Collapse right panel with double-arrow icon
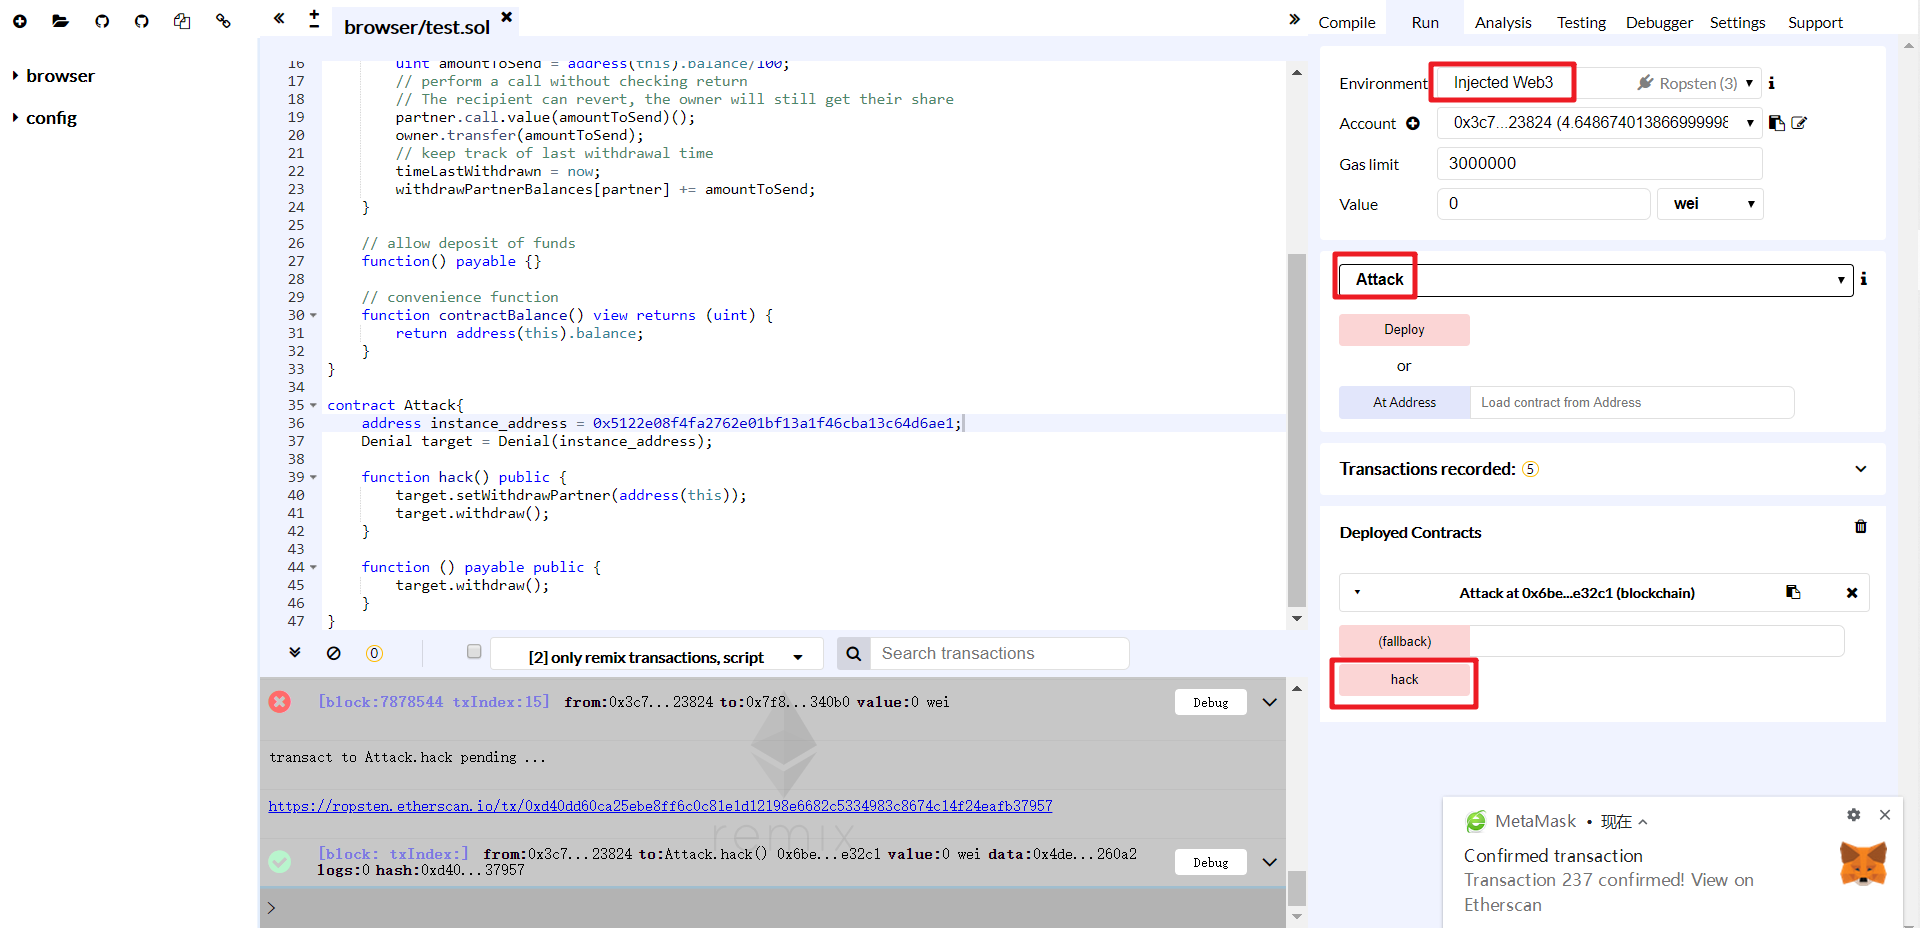Screen dimensions: 1920x928 pos(1294,19)
